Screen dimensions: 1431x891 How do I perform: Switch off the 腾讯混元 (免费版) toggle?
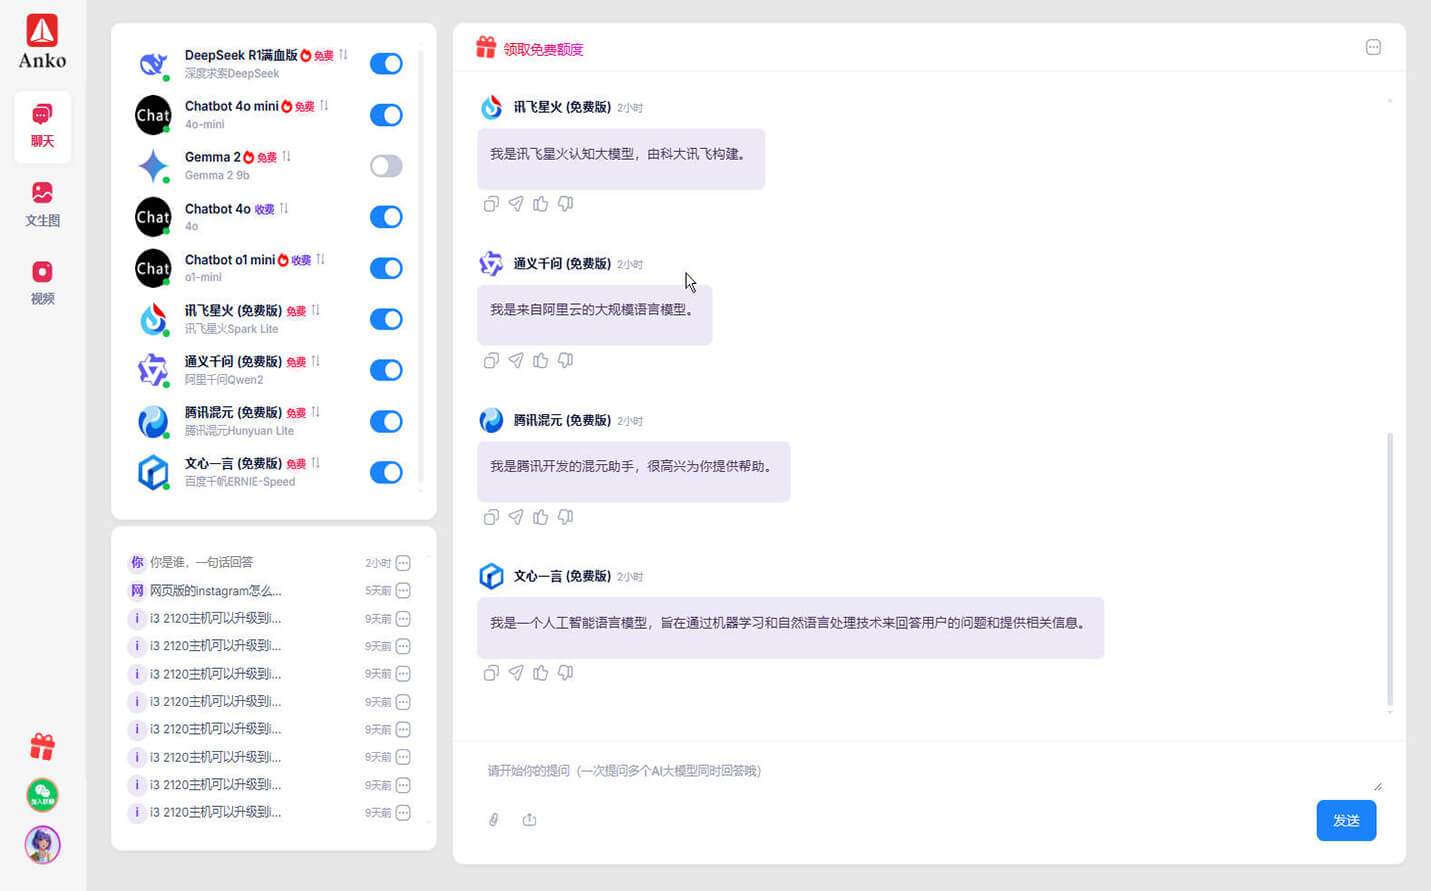[386, 421]
